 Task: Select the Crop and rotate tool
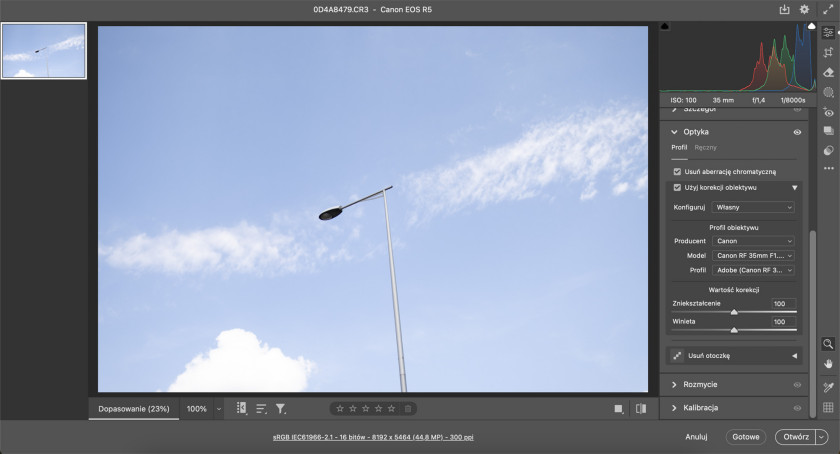click(828, 52)
